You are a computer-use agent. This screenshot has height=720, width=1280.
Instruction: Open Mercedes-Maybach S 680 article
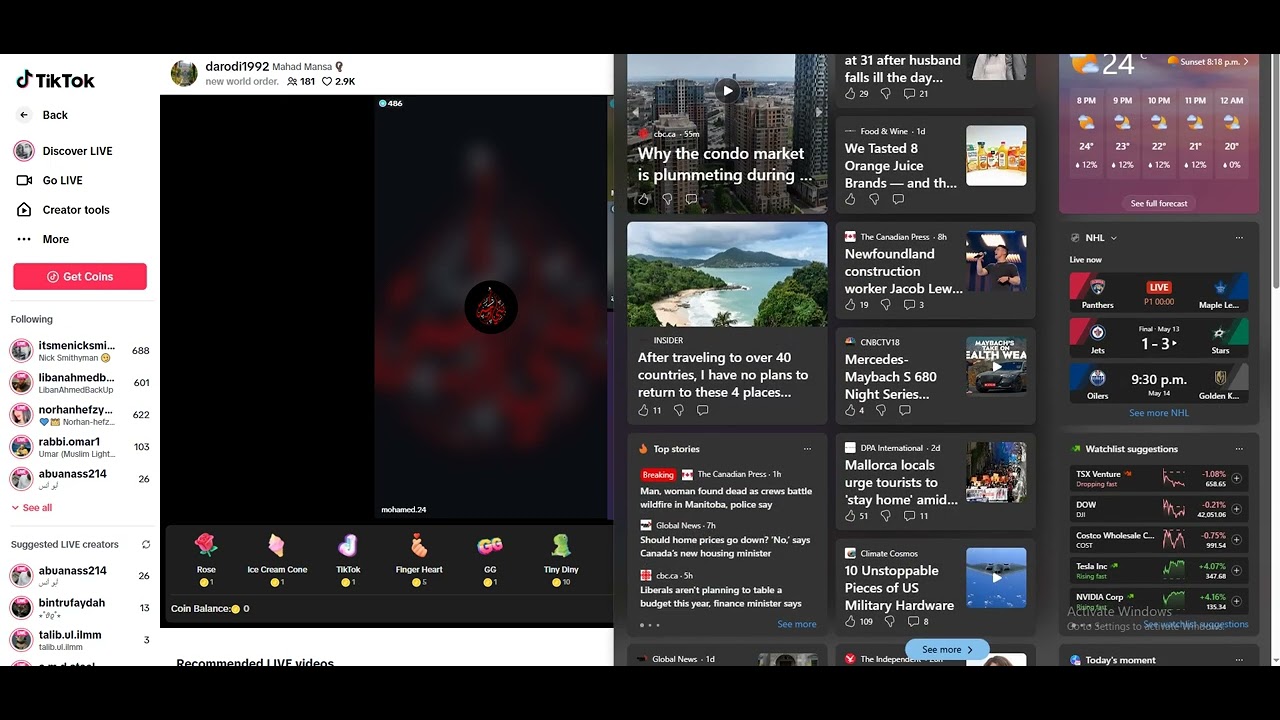coord(891,376)
